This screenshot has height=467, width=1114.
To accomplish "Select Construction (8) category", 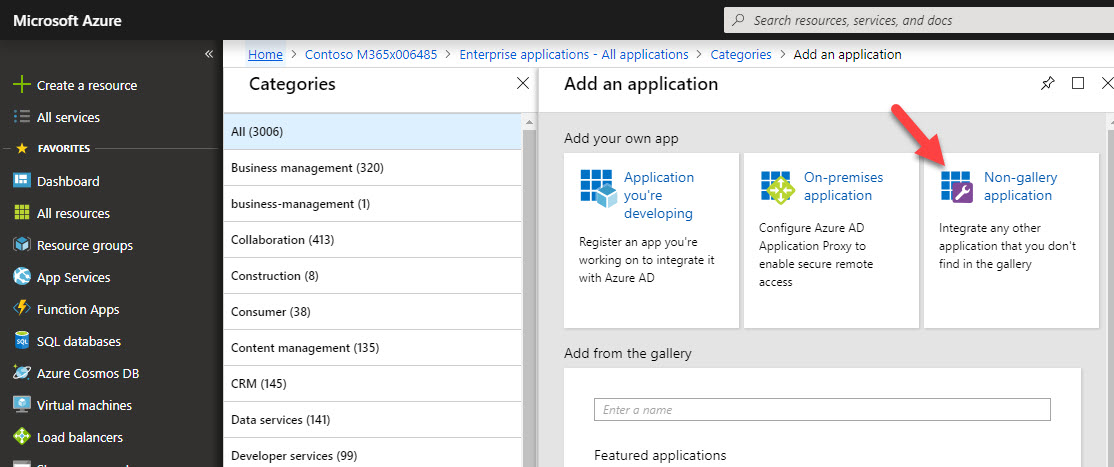I will [x=373, y=276].
